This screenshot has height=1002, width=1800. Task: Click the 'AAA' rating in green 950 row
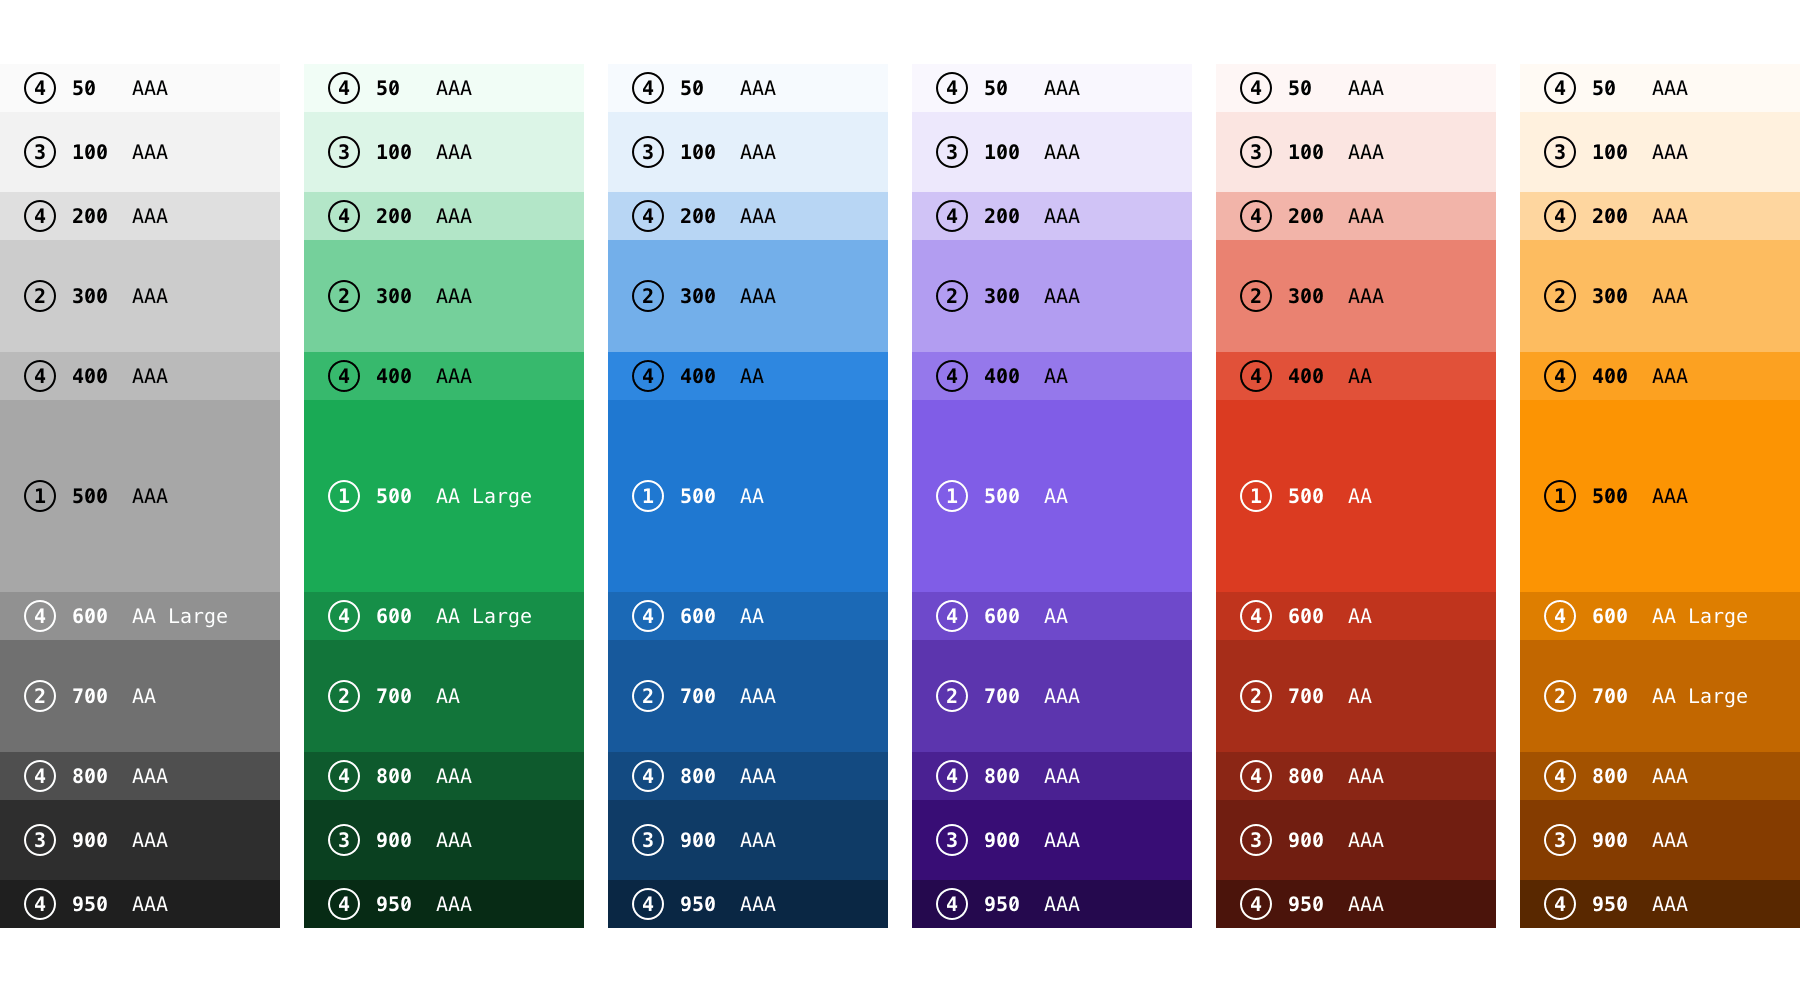pyautogui.click(x=454, y=904)
